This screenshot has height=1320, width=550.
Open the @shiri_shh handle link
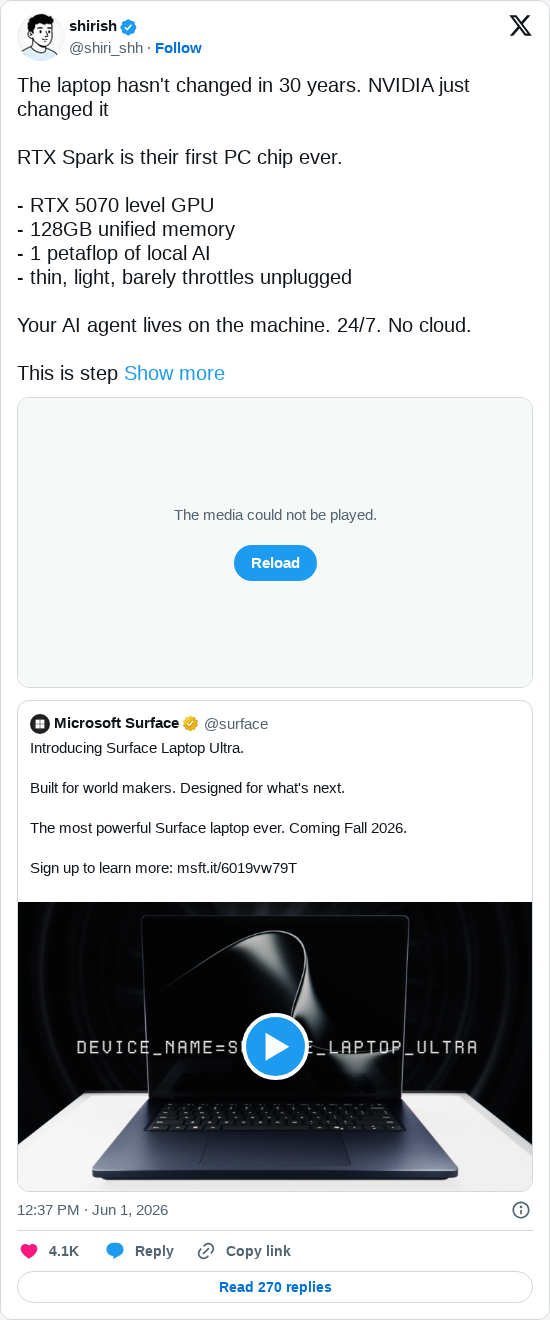(x=106, y=48)
